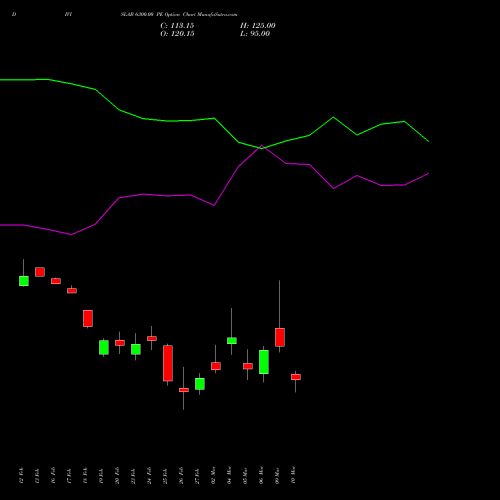Select the green candle above 12 Feb

click(x=24, y=281)
